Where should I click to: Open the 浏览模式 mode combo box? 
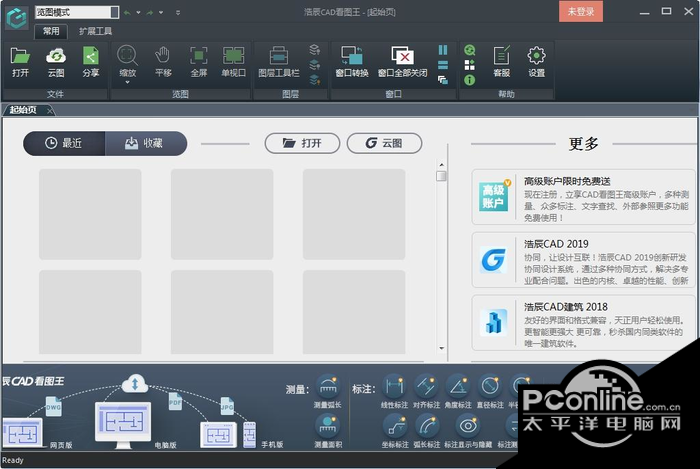pos(77,12)
